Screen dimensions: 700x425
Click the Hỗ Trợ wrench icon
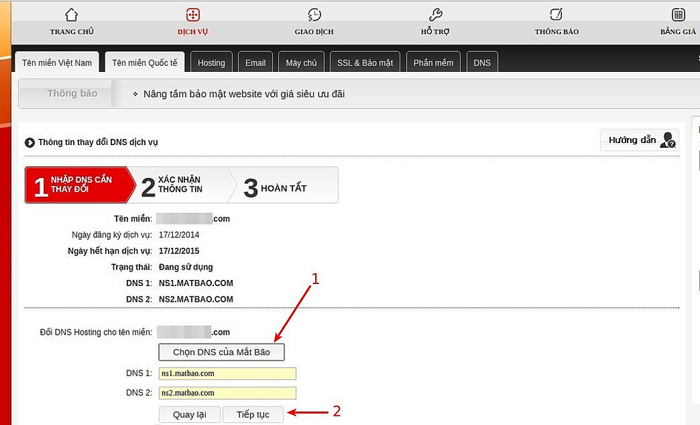(x=435, y=15)
